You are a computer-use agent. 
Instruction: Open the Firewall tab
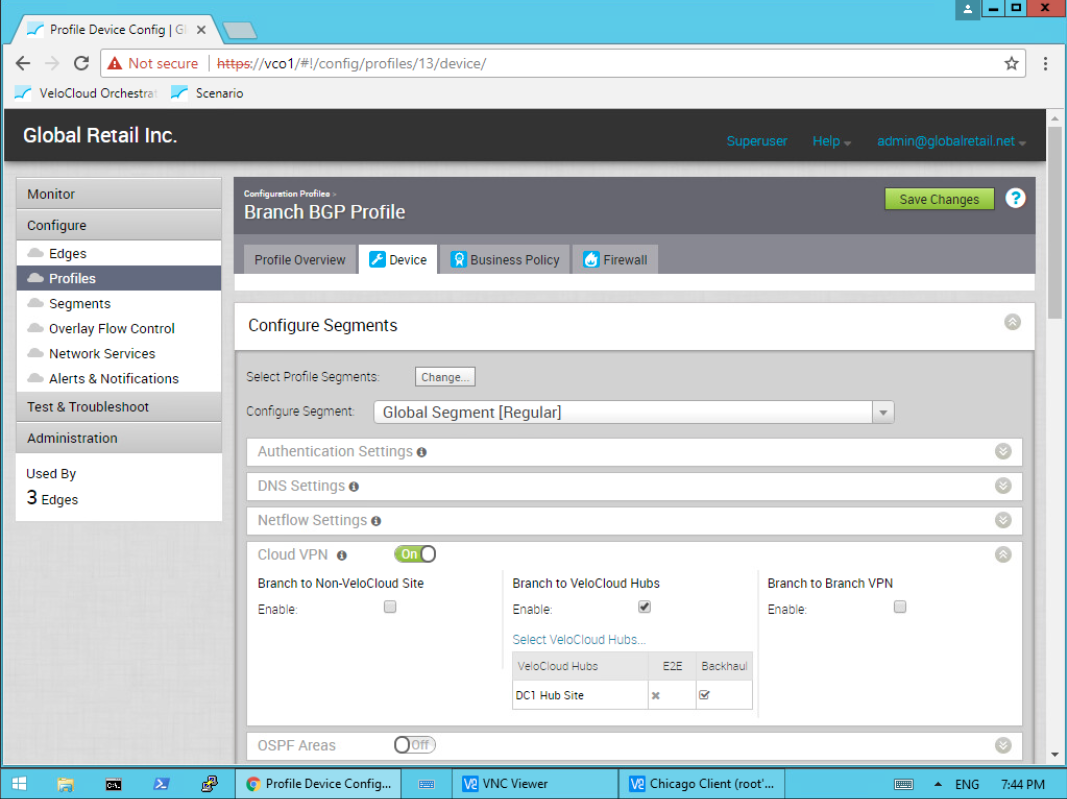point(615,260)
